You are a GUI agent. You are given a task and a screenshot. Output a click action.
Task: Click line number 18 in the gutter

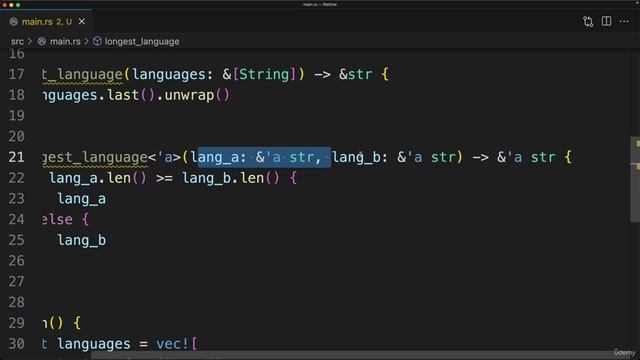click(16, 95)
